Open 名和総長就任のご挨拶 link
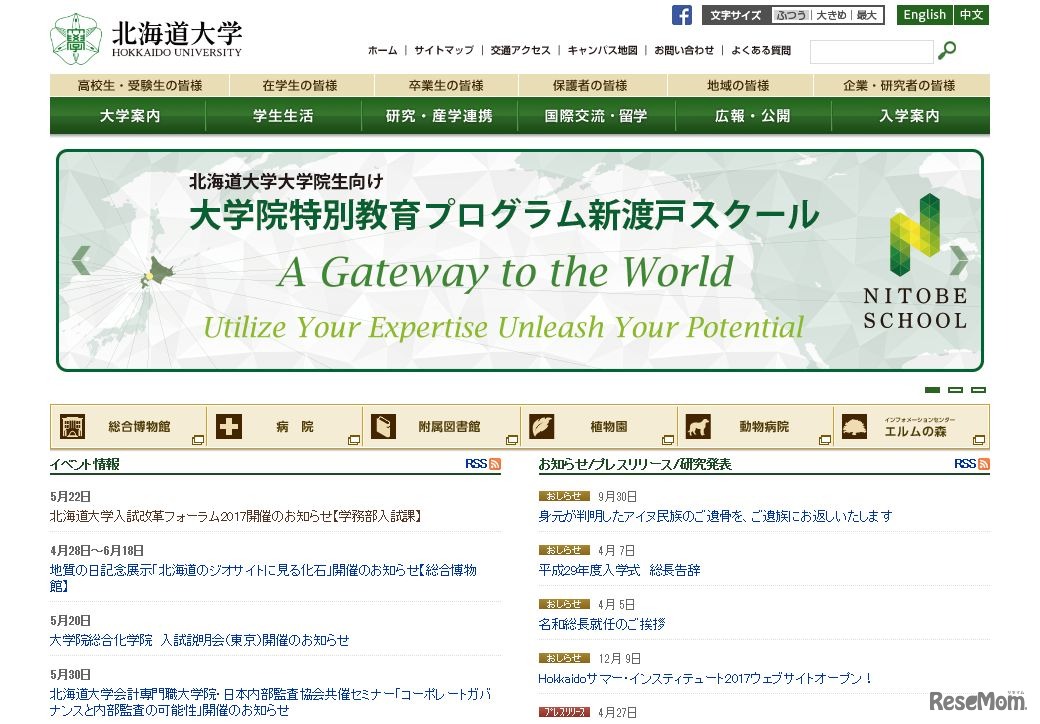Viewport: 1040px width, 724px height. coord(602,624)
